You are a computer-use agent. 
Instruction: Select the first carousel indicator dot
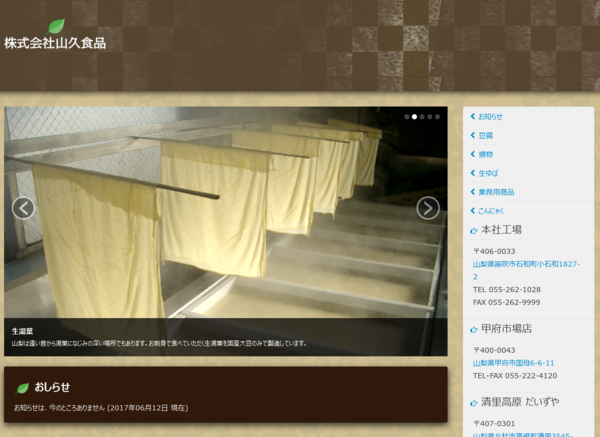(x=406, y=117)
